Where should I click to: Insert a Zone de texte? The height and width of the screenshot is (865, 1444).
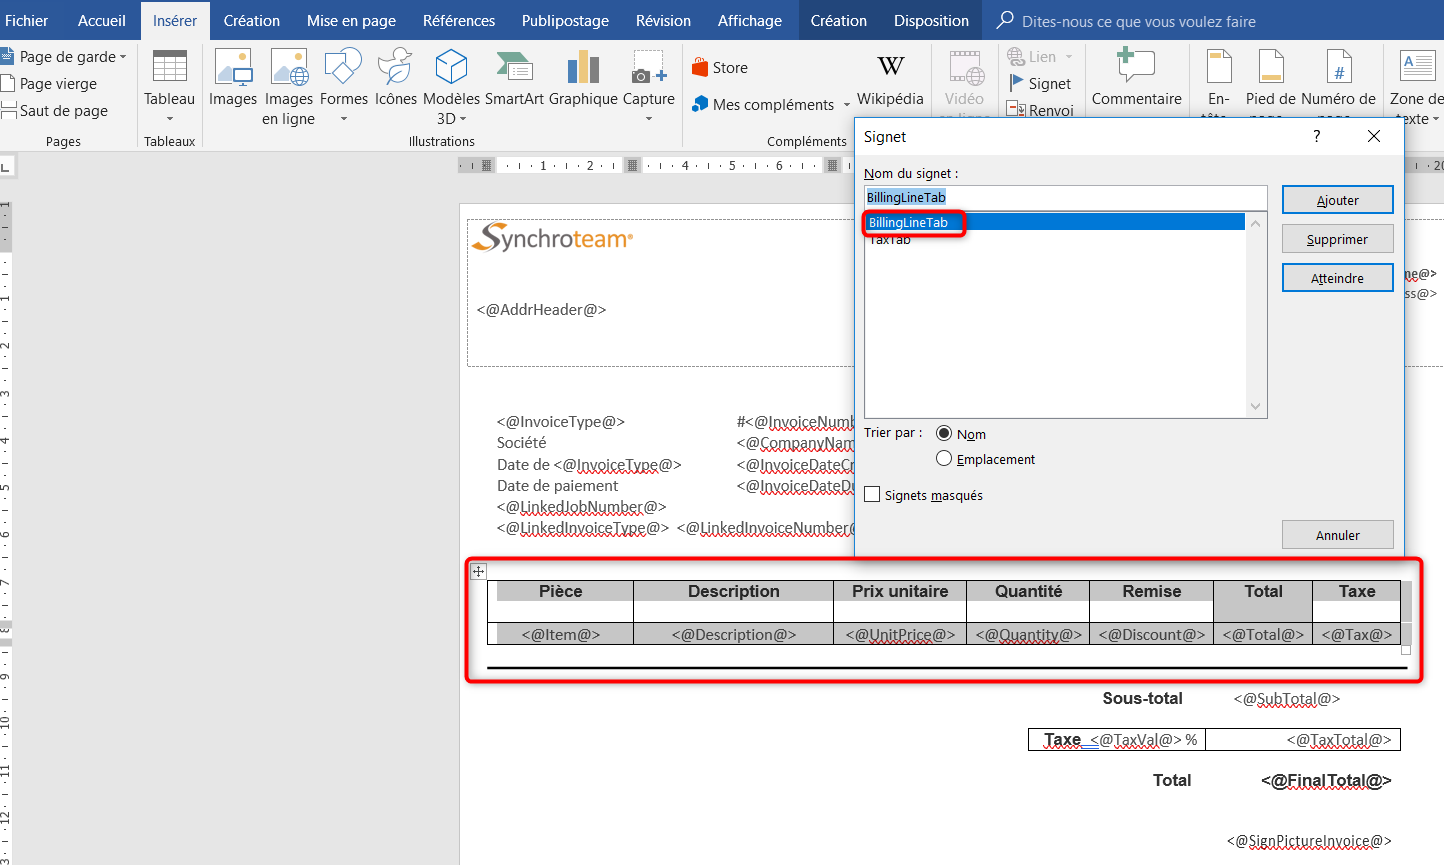point(1417,86)
